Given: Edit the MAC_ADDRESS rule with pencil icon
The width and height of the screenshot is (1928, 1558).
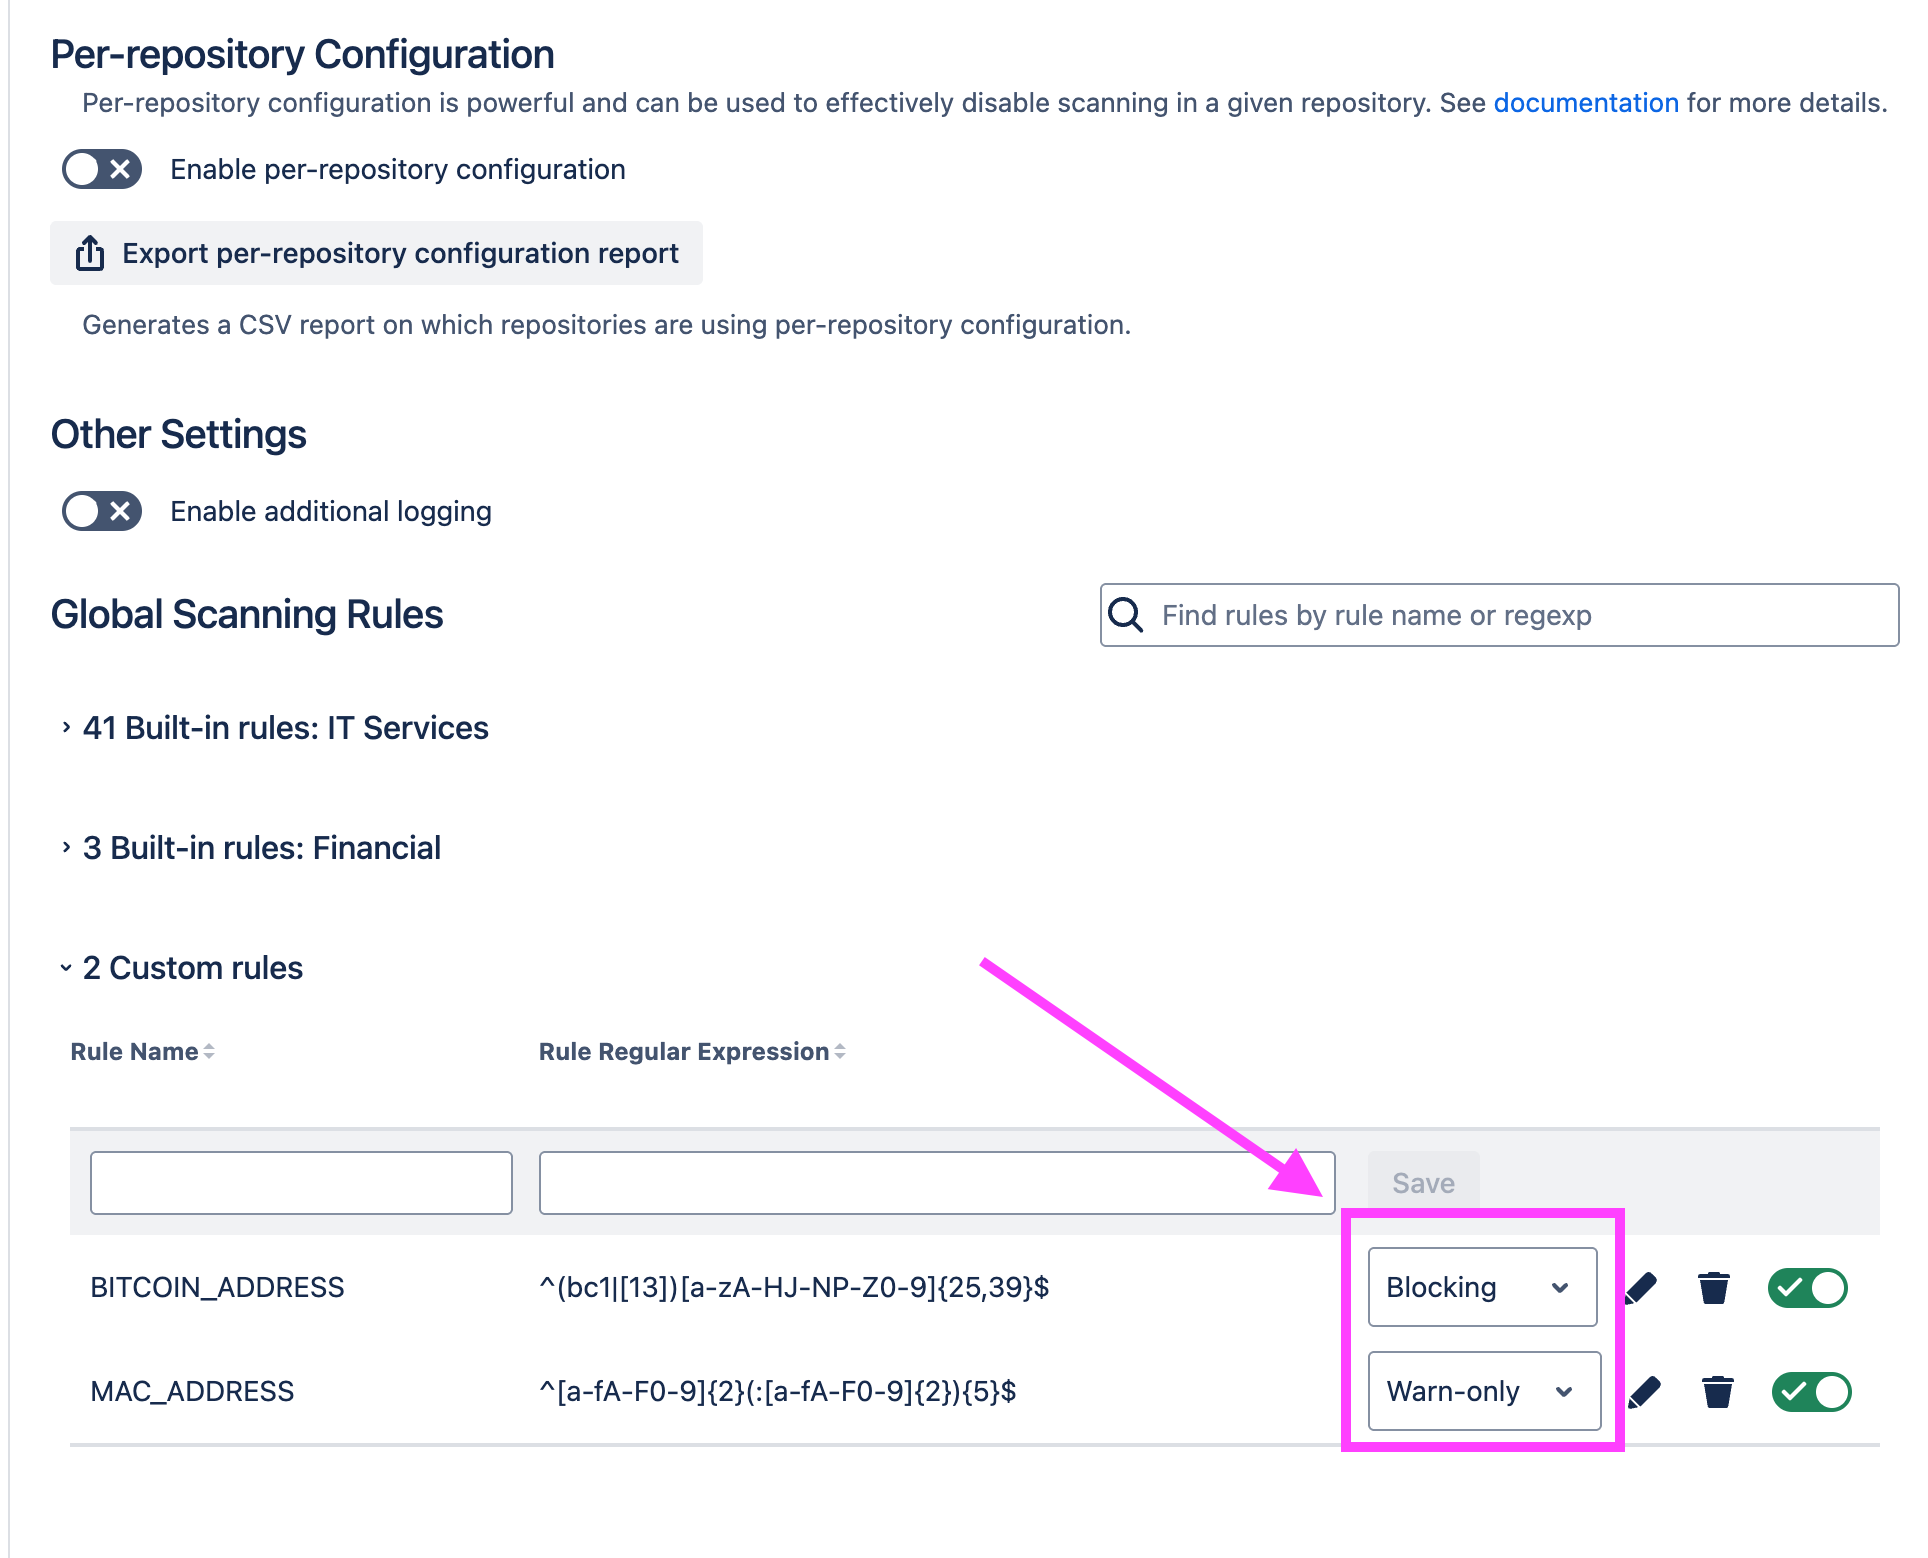Looking at the screenshot, I should pos(1644,1392).
